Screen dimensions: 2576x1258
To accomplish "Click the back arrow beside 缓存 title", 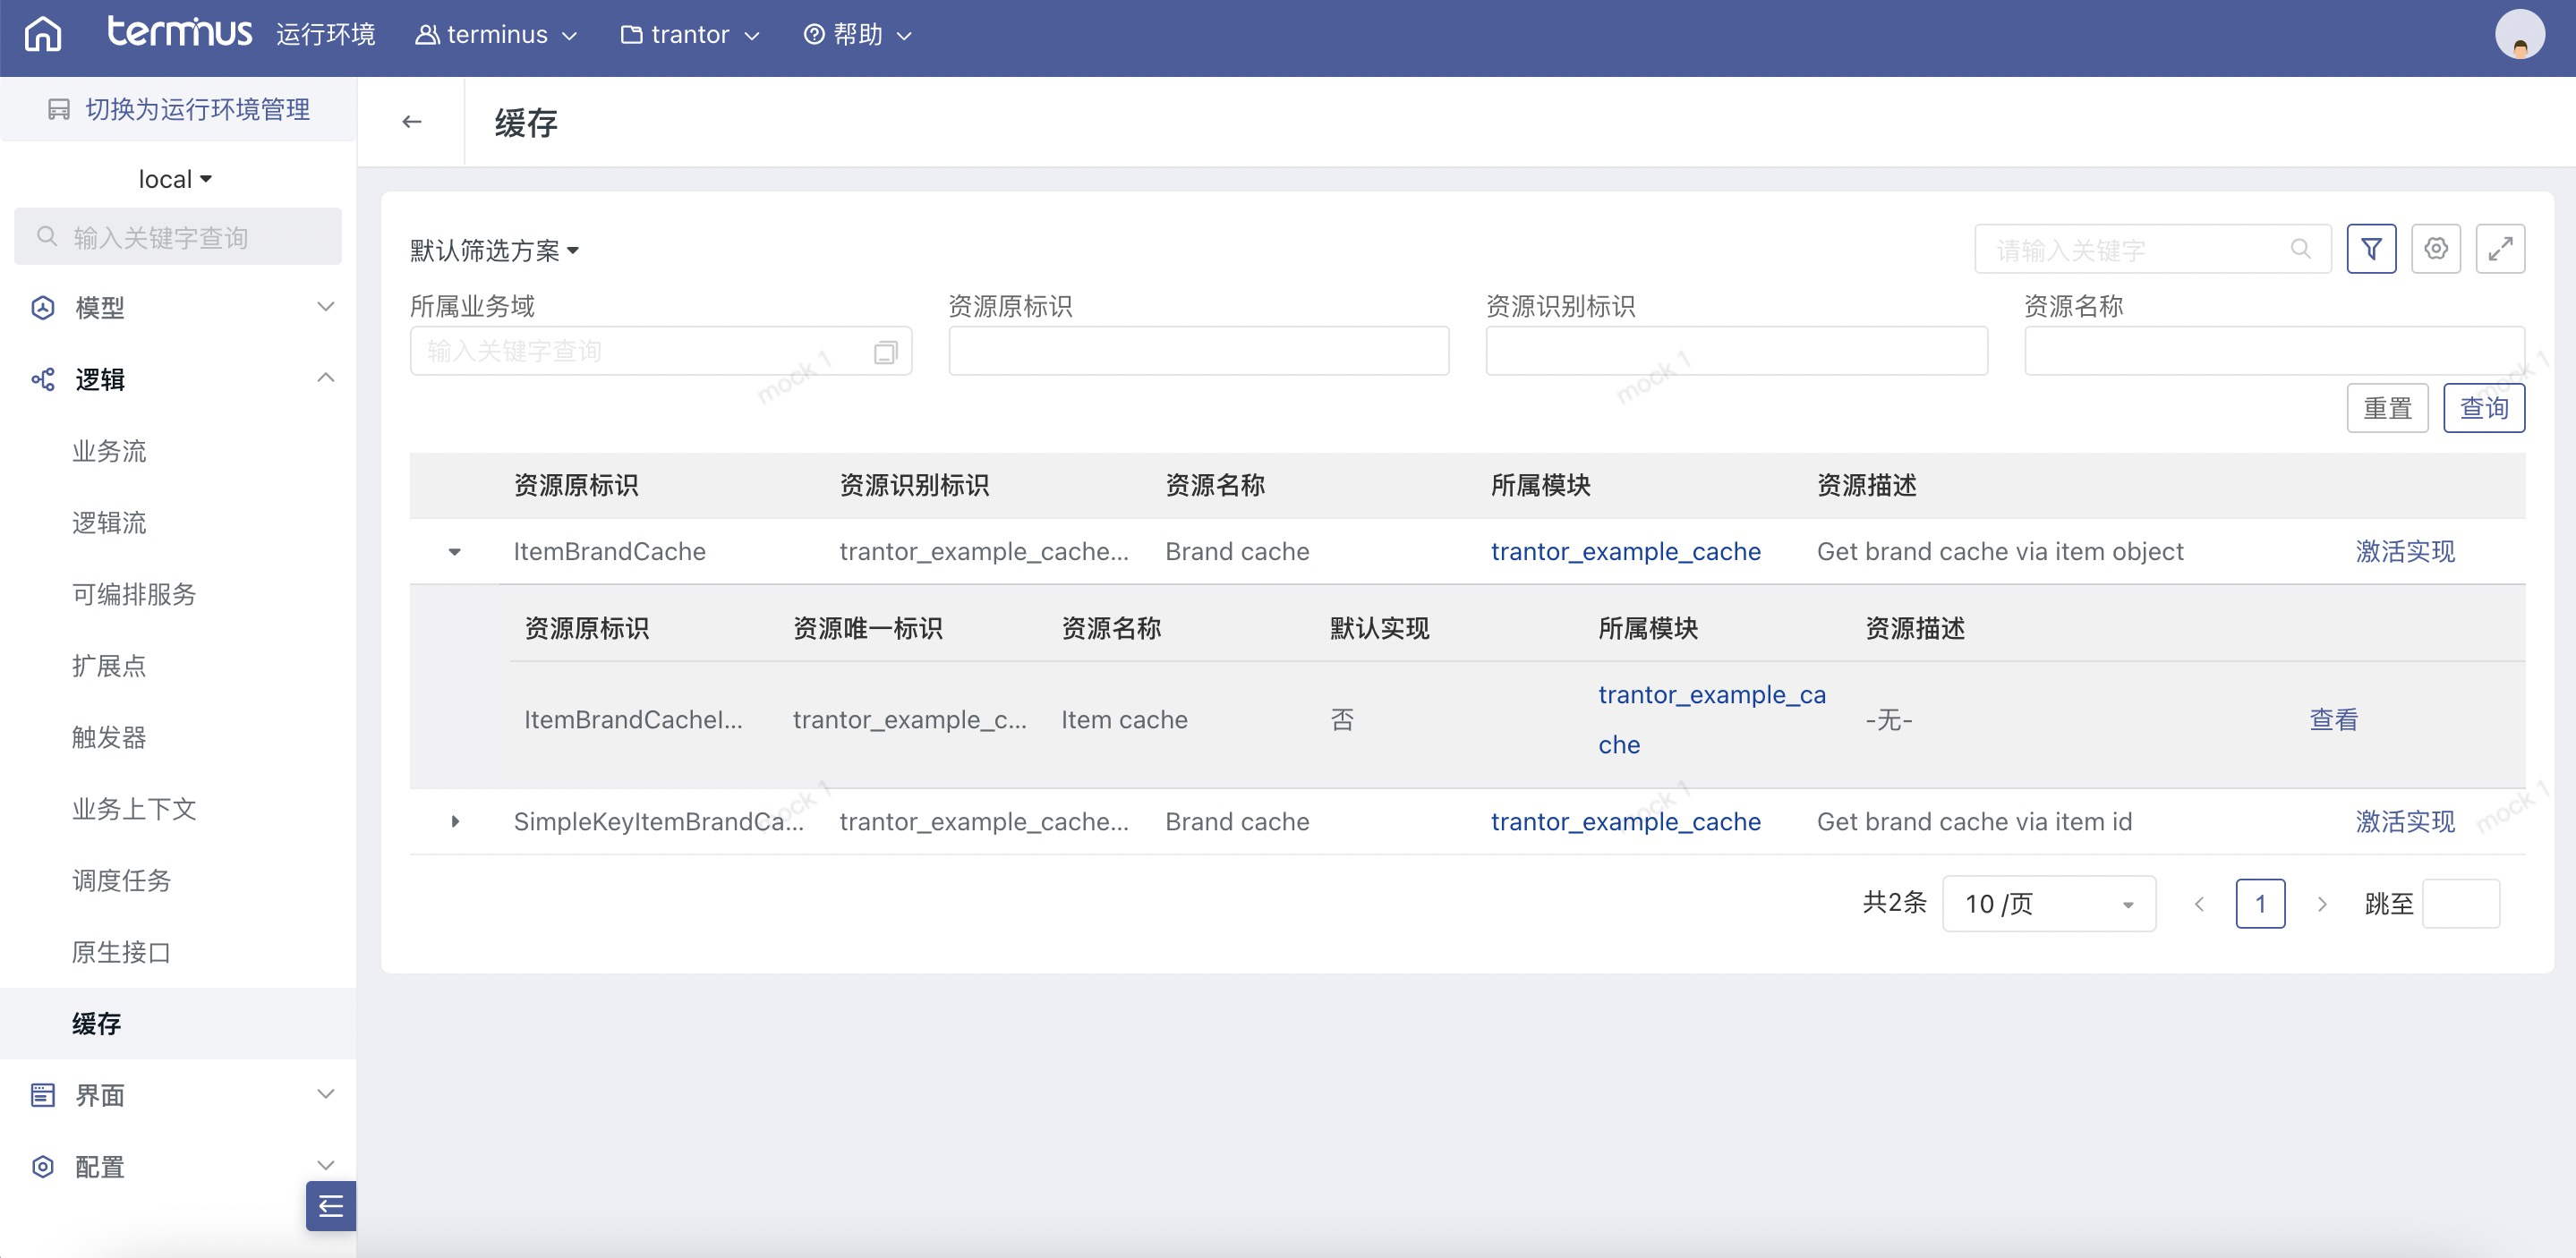I will click(x=411, y=122).
